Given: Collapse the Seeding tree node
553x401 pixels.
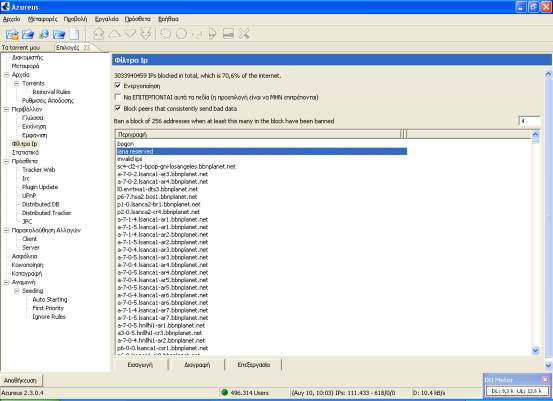Looking at the screenshot, I should [16, 291].
